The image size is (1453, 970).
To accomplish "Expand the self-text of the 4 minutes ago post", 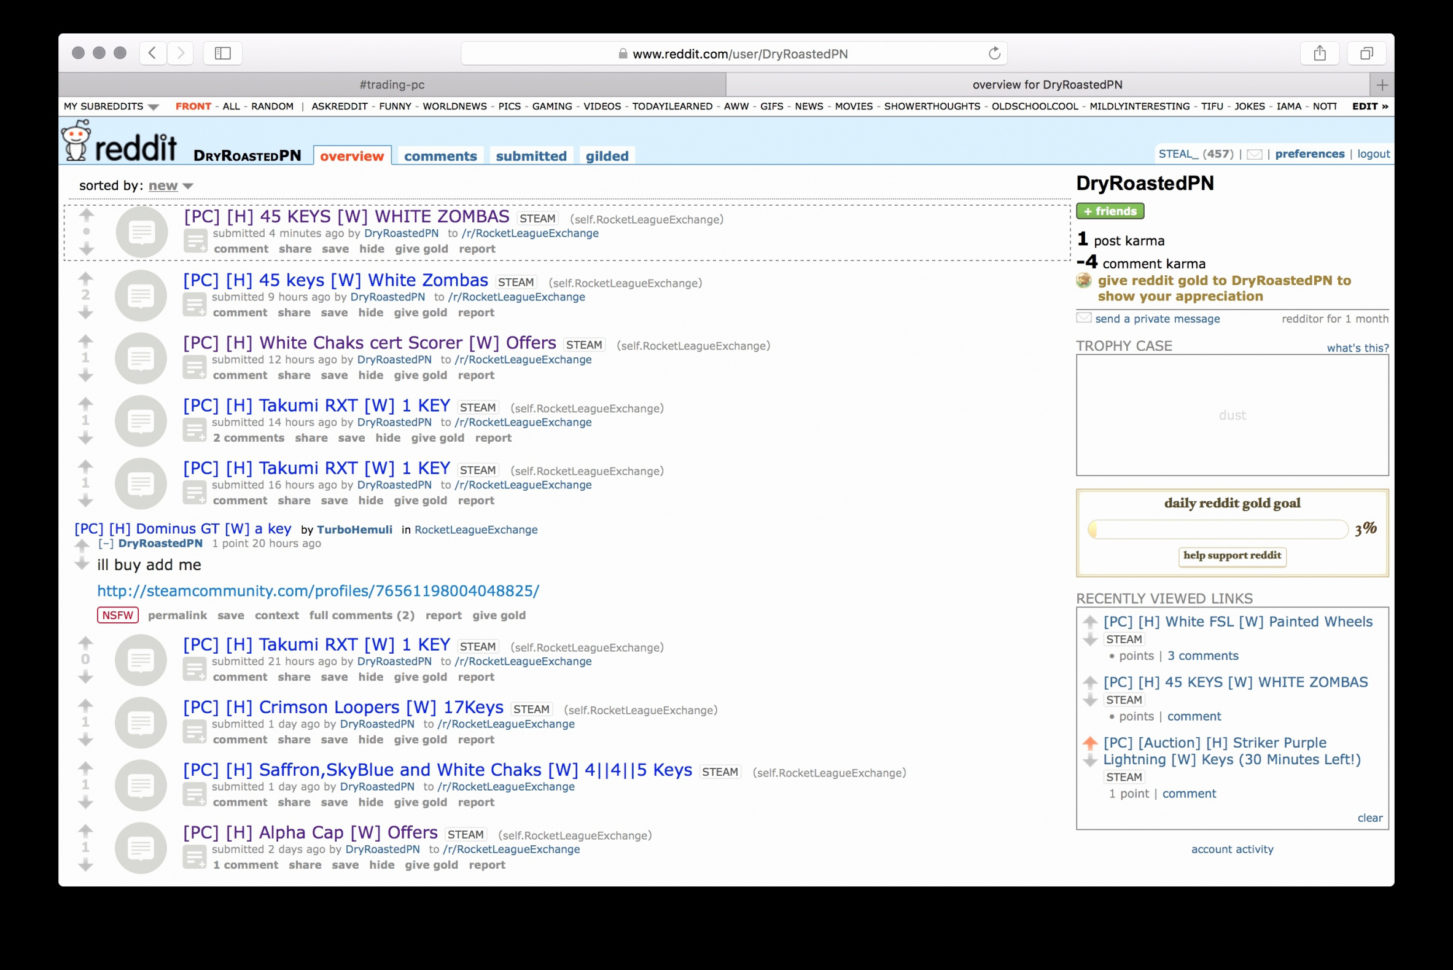I will 195,241.
